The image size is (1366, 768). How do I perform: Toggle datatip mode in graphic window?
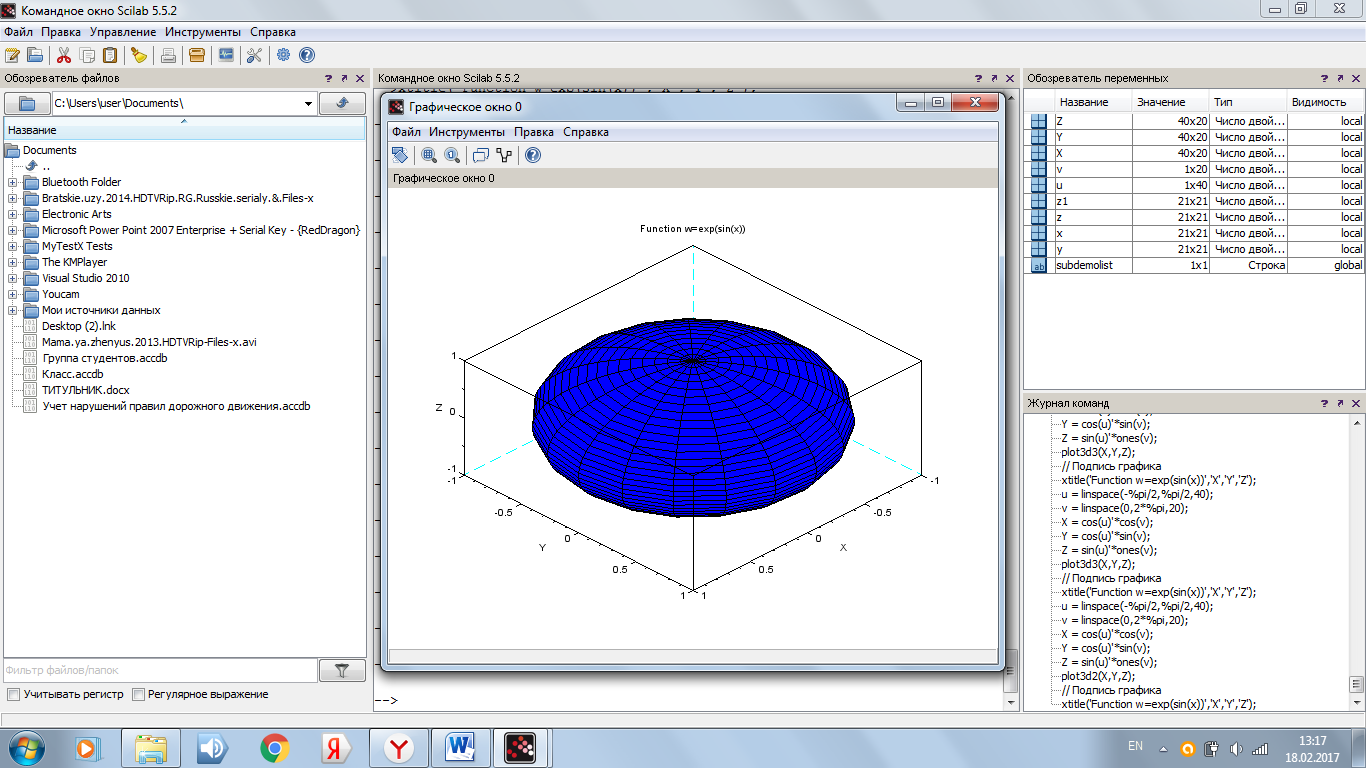tap(481, 155)
